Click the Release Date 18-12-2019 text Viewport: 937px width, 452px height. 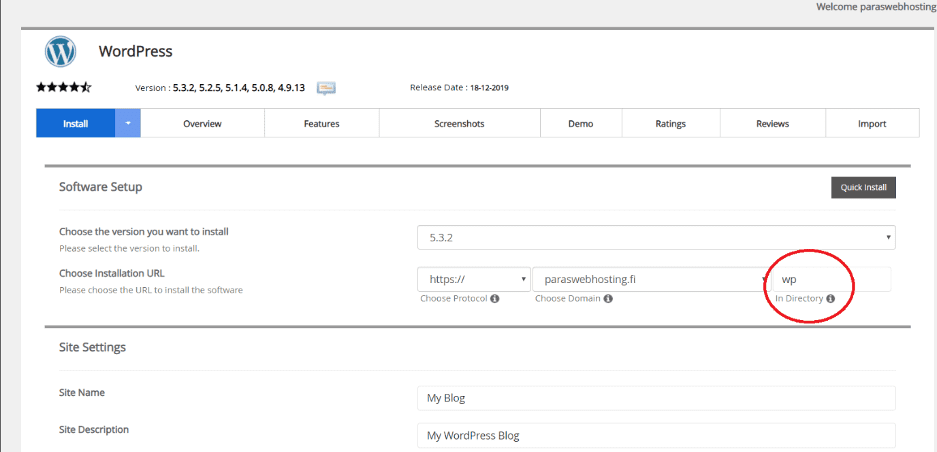coord(460,88)
